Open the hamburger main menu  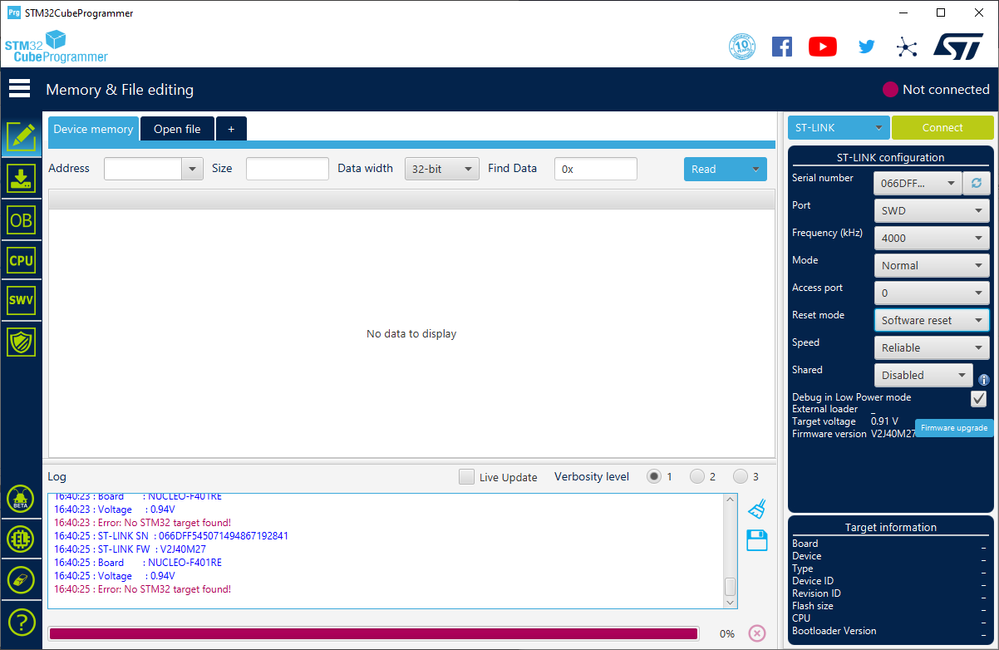tap(19, 89)
